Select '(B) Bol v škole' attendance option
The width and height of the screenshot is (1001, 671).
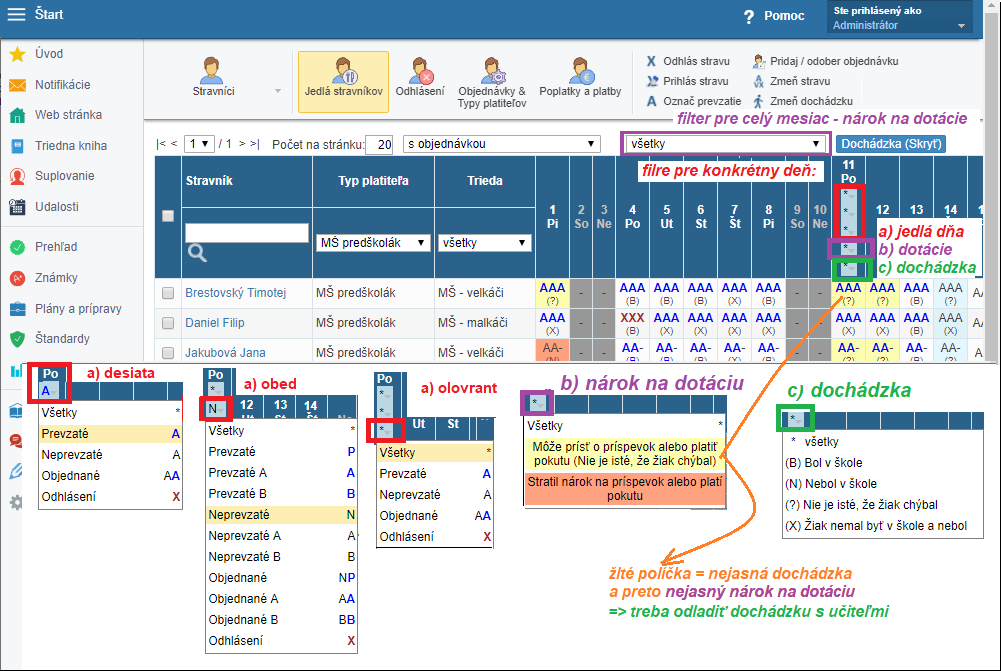882,463
